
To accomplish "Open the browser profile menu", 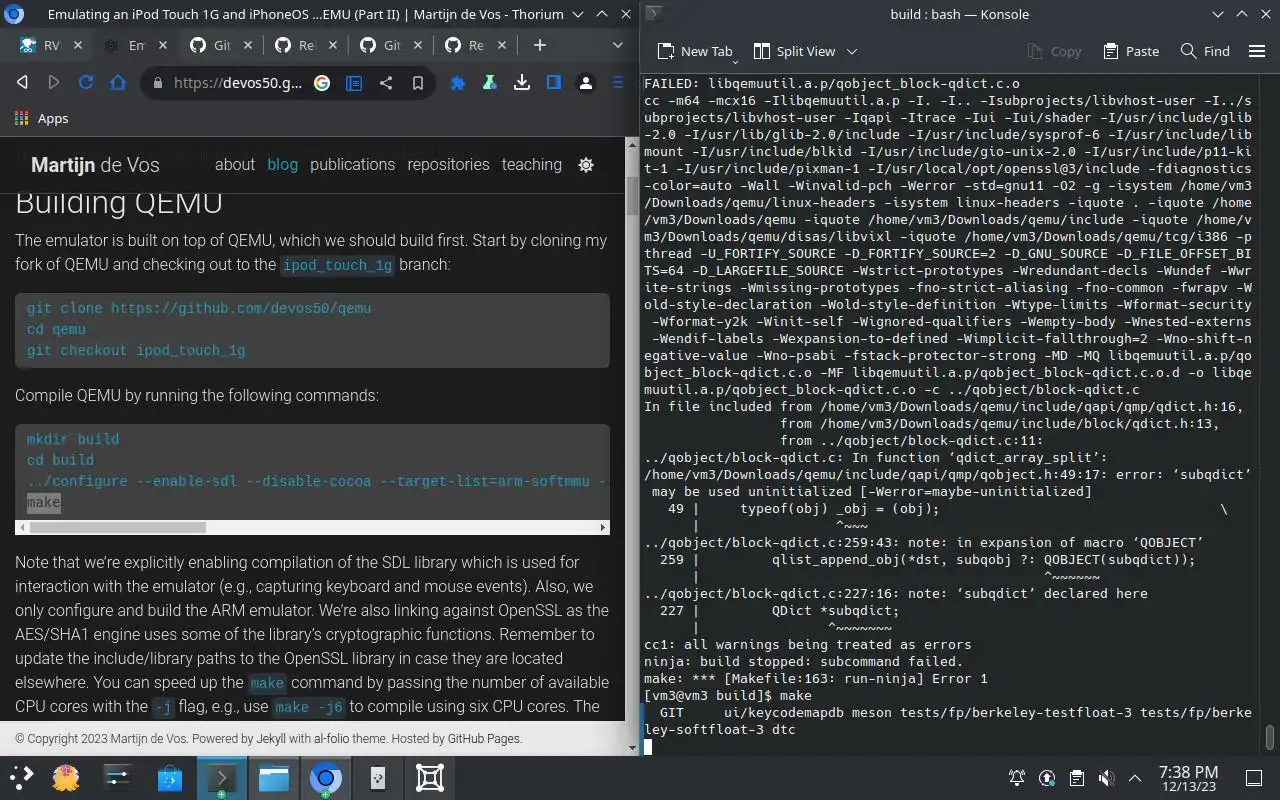I will (x=586, y=83).
